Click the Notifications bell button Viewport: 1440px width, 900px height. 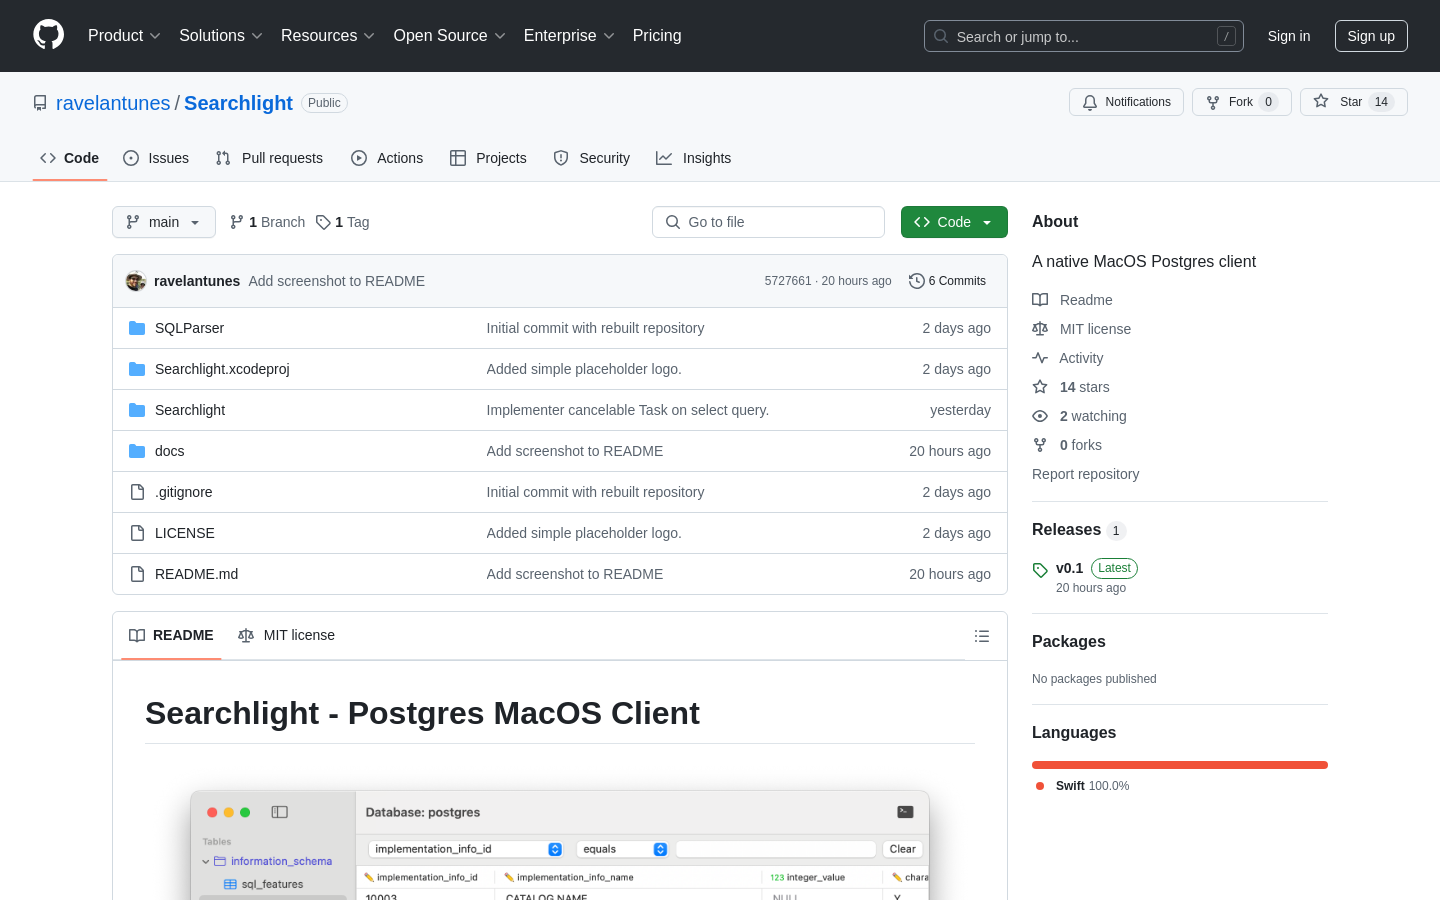[x=1126, y=102]
